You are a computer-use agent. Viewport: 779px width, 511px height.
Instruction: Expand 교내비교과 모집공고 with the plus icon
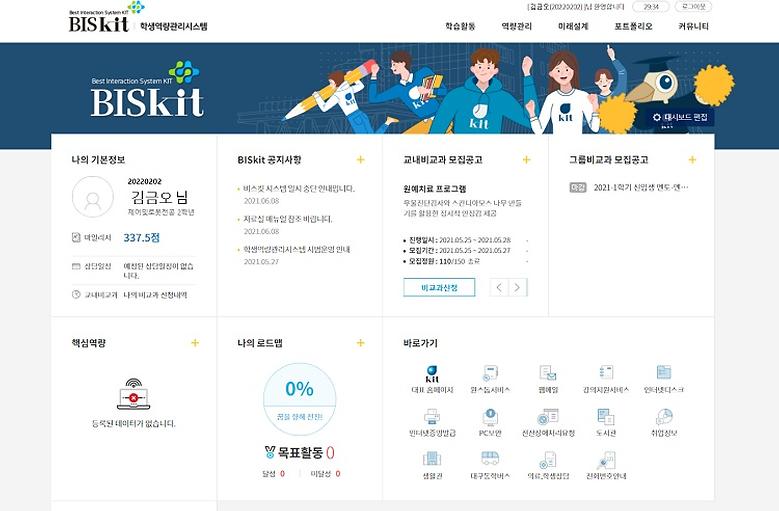point(527,159)
